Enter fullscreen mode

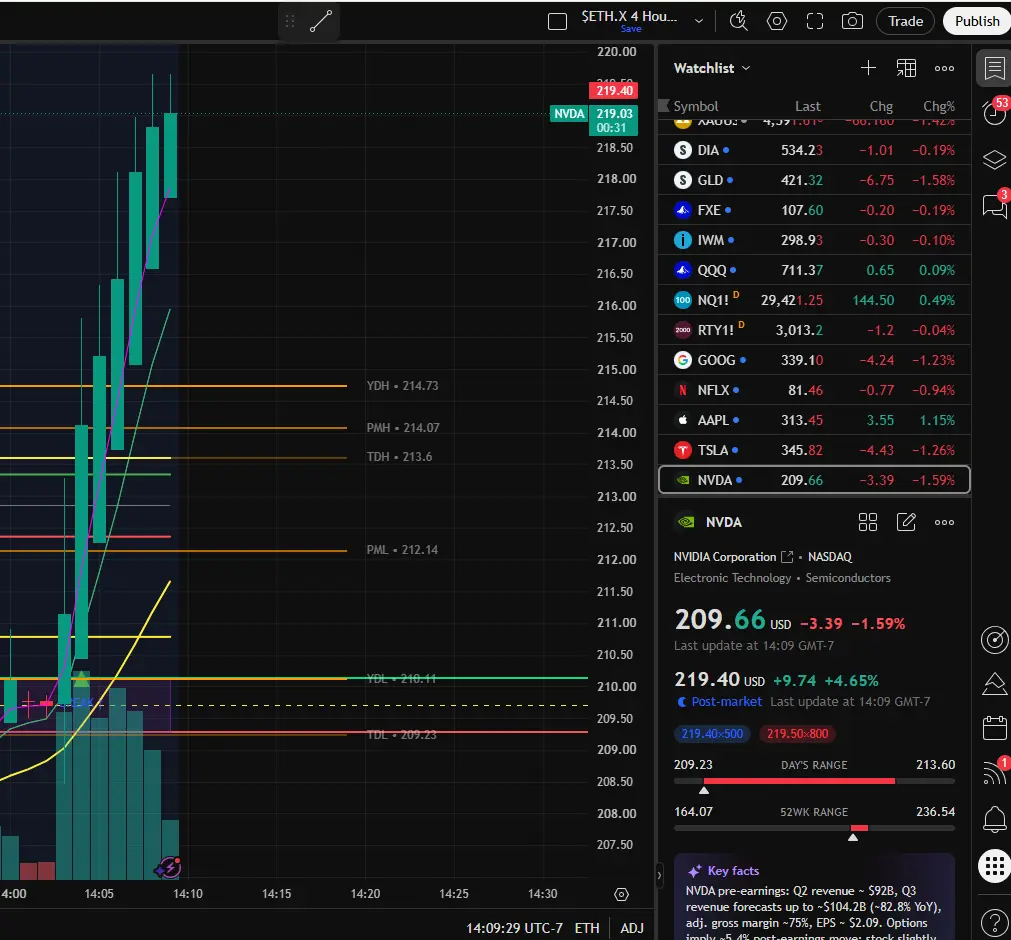click(815, 21)
